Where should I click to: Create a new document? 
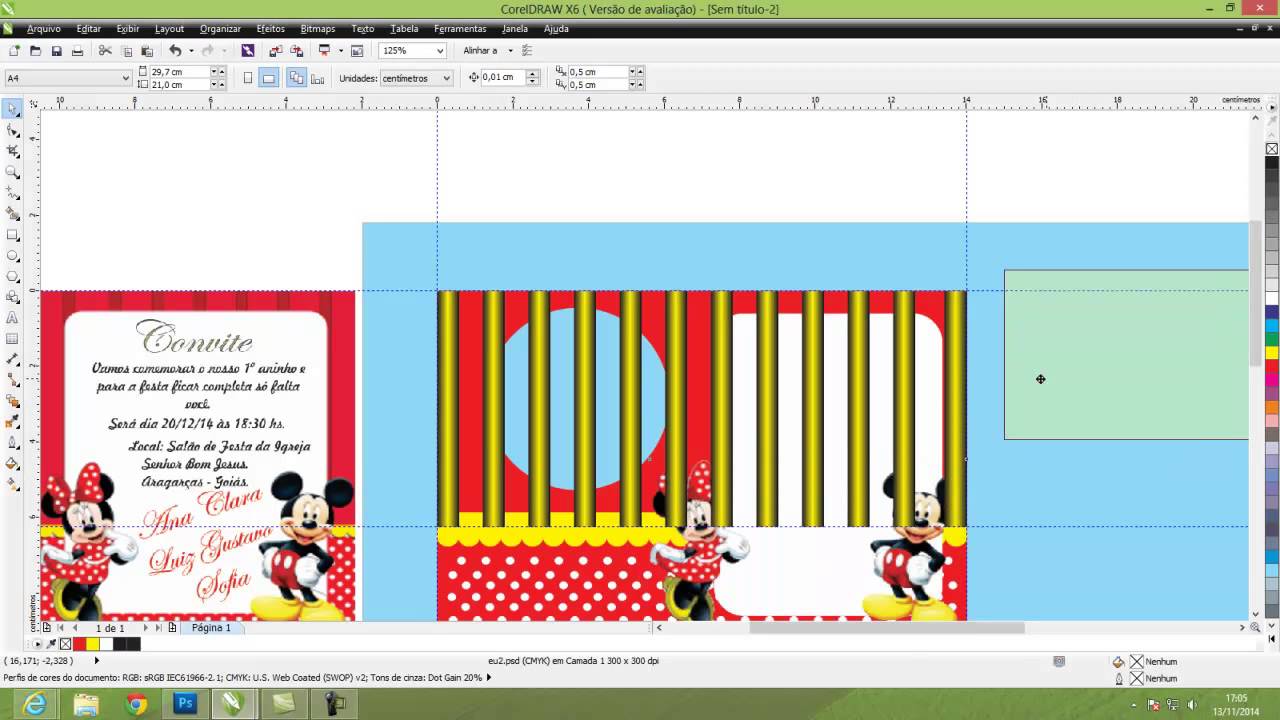(x=14, y=50)
